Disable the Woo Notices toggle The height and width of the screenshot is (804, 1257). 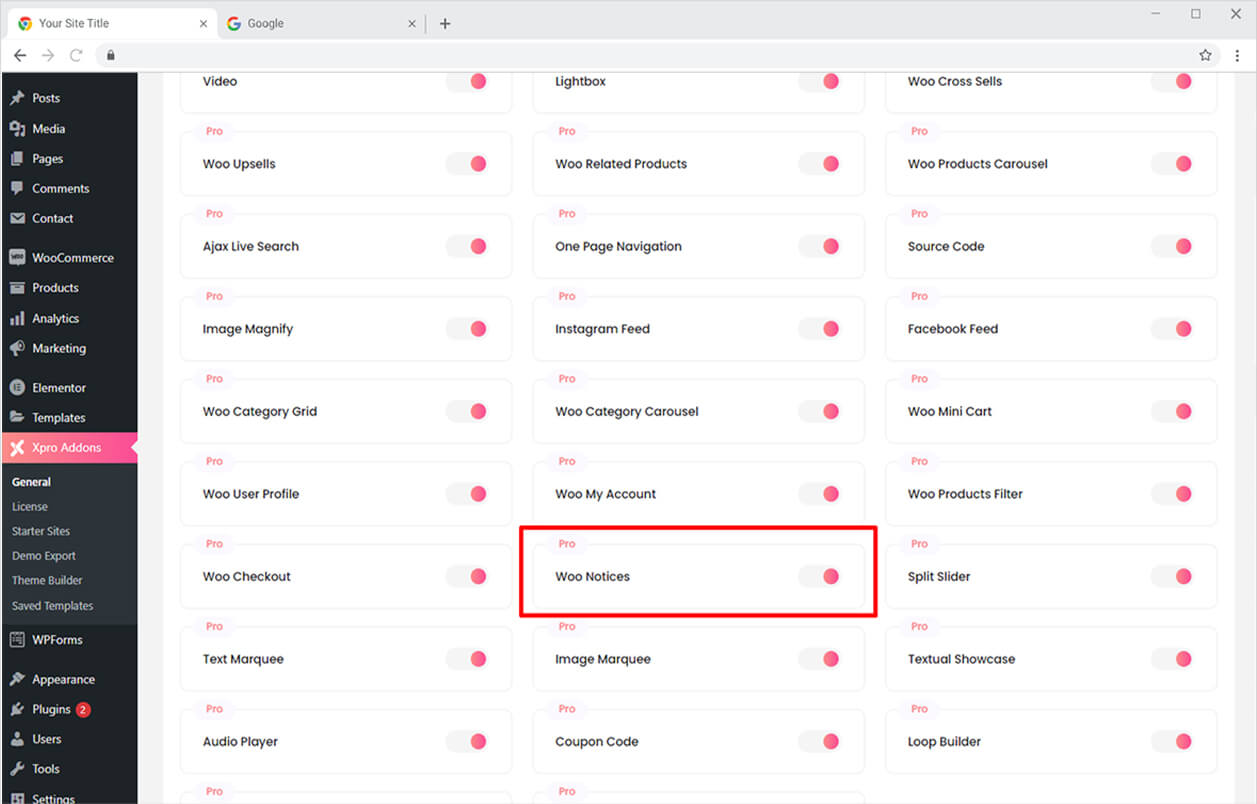[819, 576]
